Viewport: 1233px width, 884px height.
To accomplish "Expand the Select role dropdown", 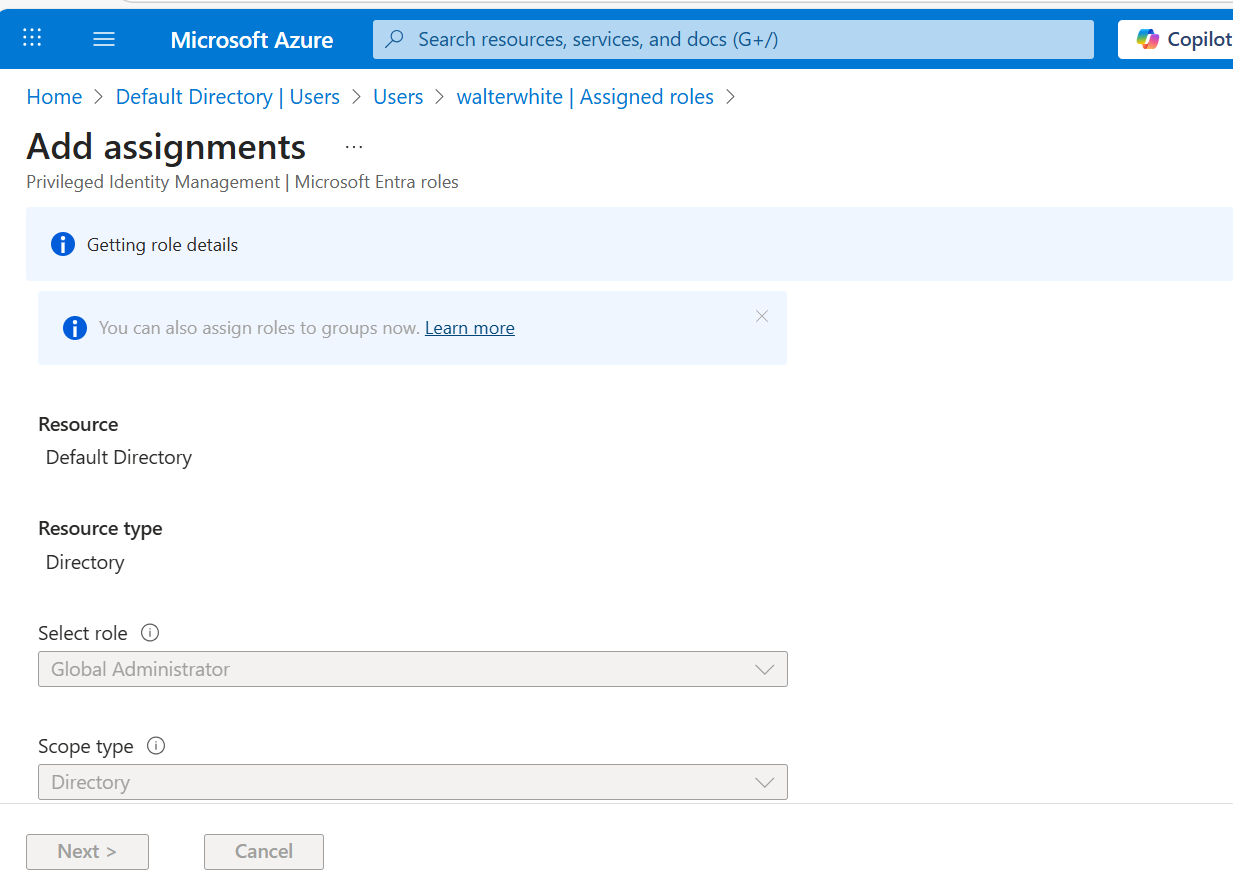I will click(x=412, y=669).
